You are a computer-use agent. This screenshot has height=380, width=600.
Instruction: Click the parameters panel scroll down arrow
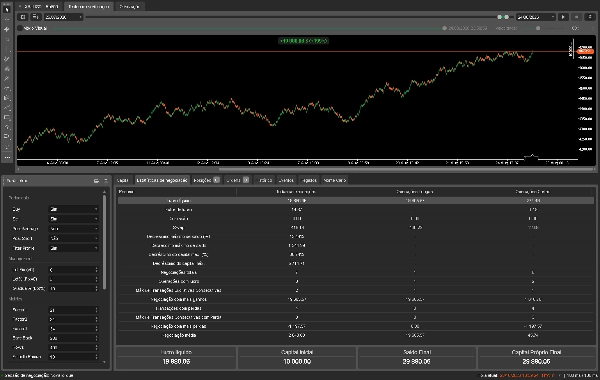(104, 362)
